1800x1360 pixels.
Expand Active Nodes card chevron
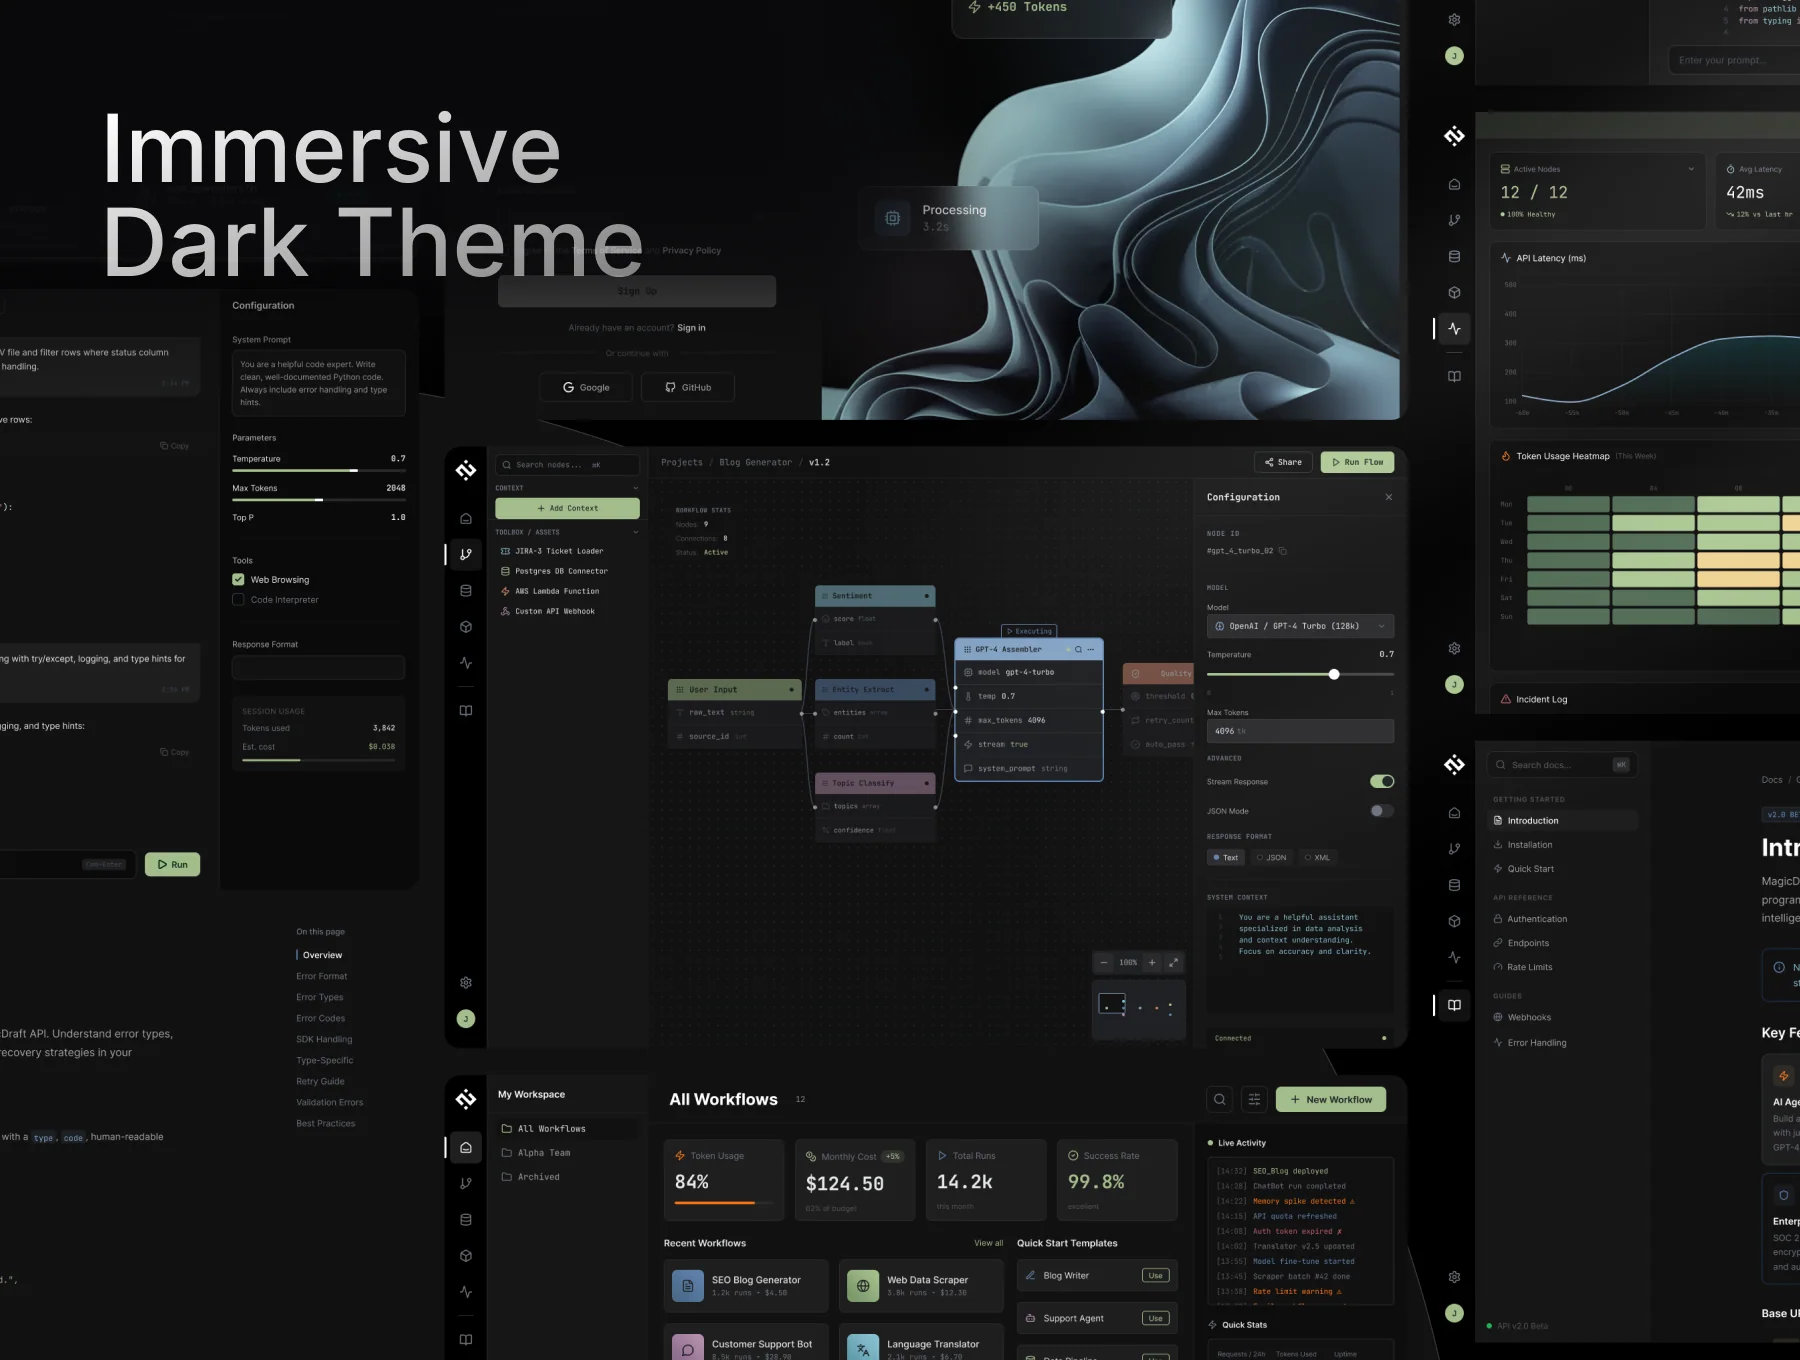coord(1691,169)
